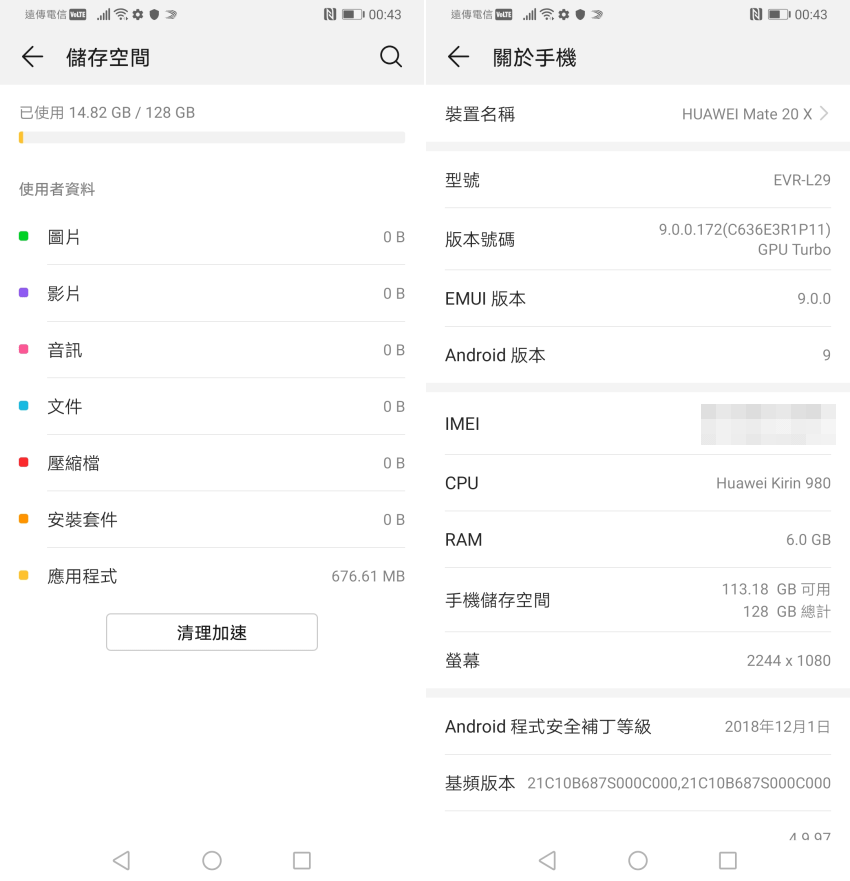Click the 676.61 MB value for 應用程式
850x881 pixels.
(368, 576)
